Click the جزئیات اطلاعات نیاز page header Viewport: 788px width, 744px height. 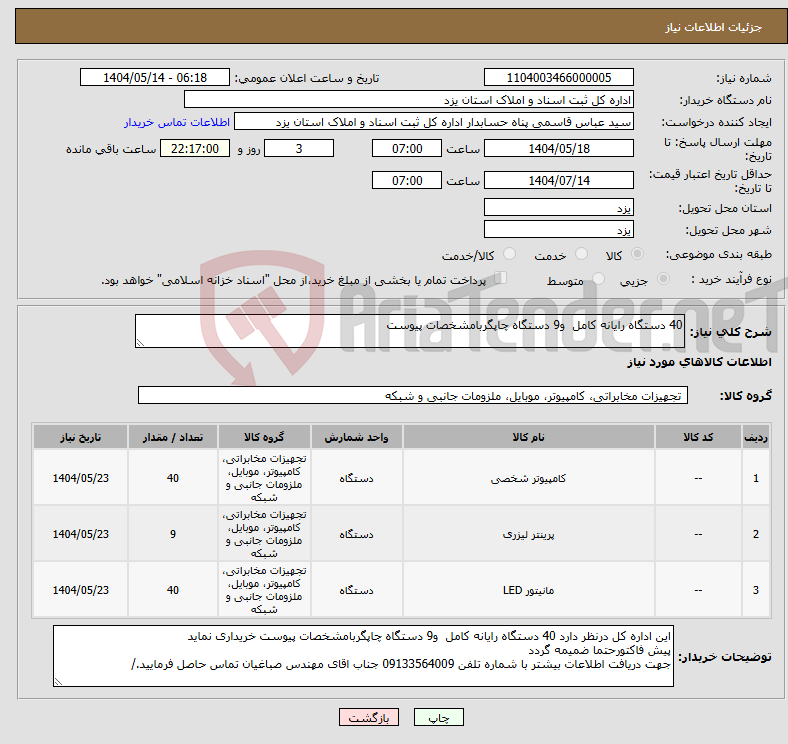tap(713, 27)
